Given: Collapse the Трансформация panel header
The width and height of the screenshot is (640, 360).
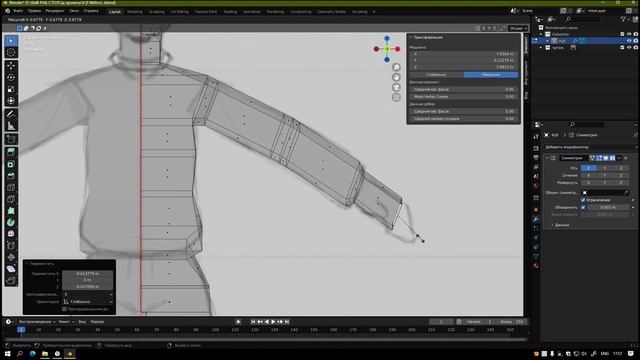Looking at the screenshot, I should click(x=427, y=37).
